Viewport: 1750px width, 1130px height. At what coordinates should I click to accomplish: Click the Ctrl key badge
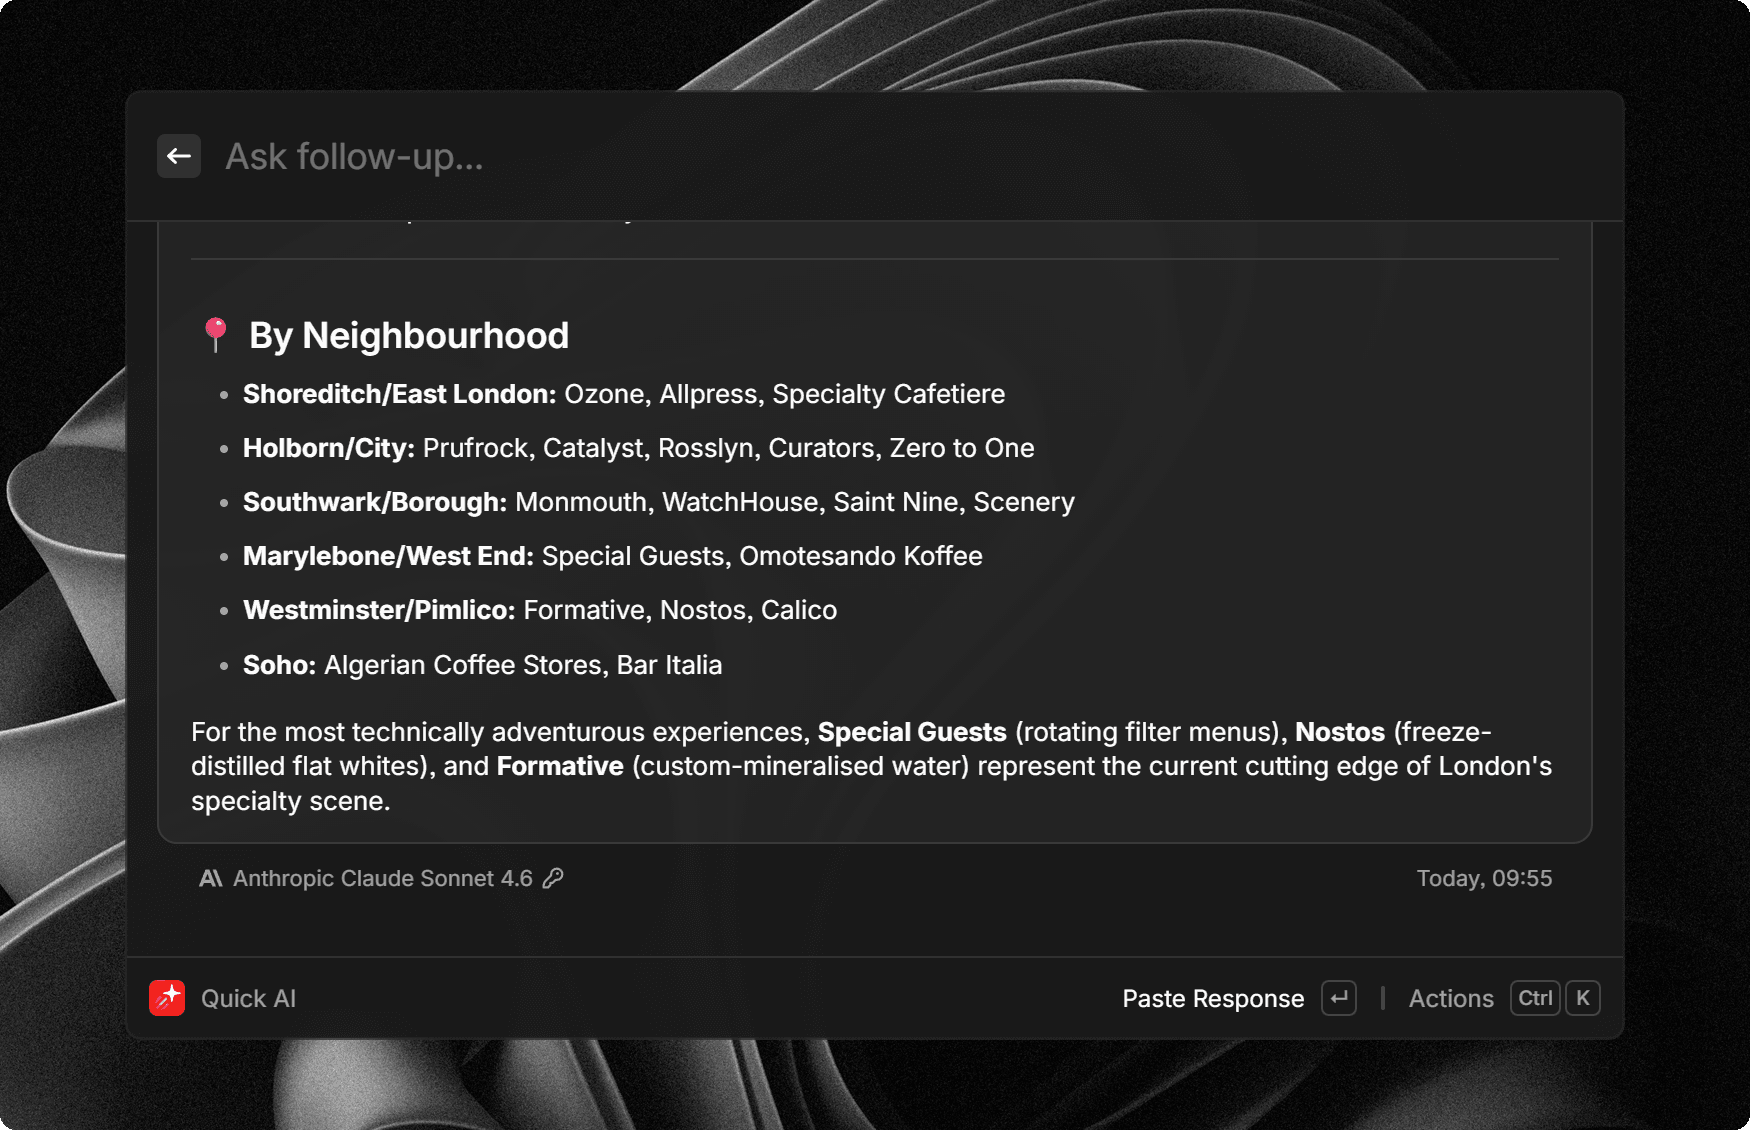coord(1535,998)
